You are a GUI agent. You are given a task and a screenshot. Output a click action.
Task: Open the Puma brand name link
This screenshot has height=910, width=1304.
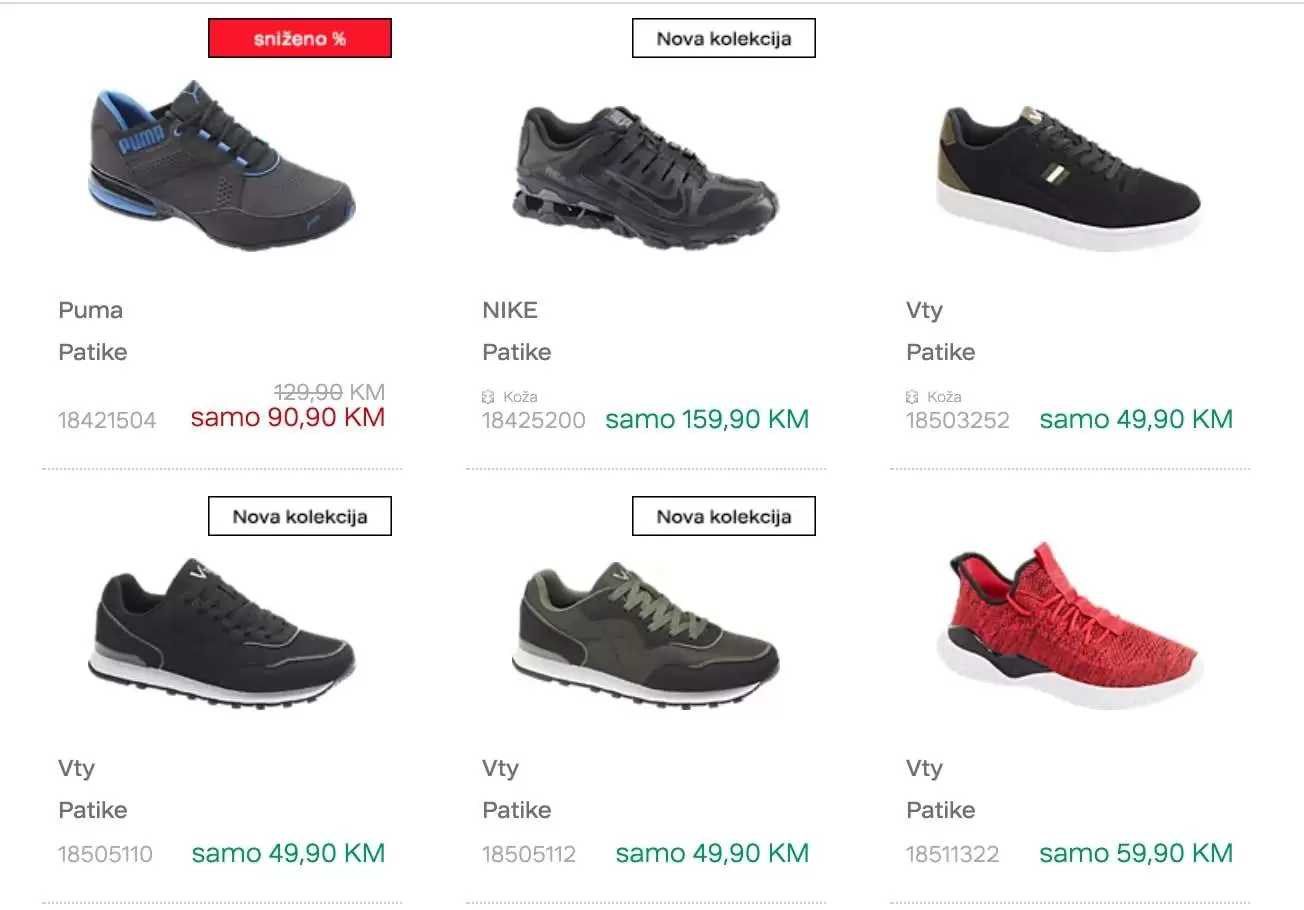pos(91,310)
